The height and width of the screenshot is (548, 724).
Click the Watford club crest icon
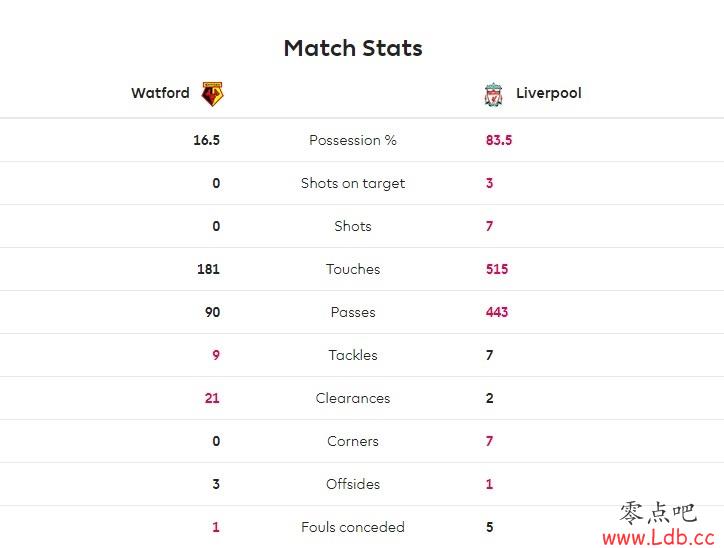click(212, 94)
